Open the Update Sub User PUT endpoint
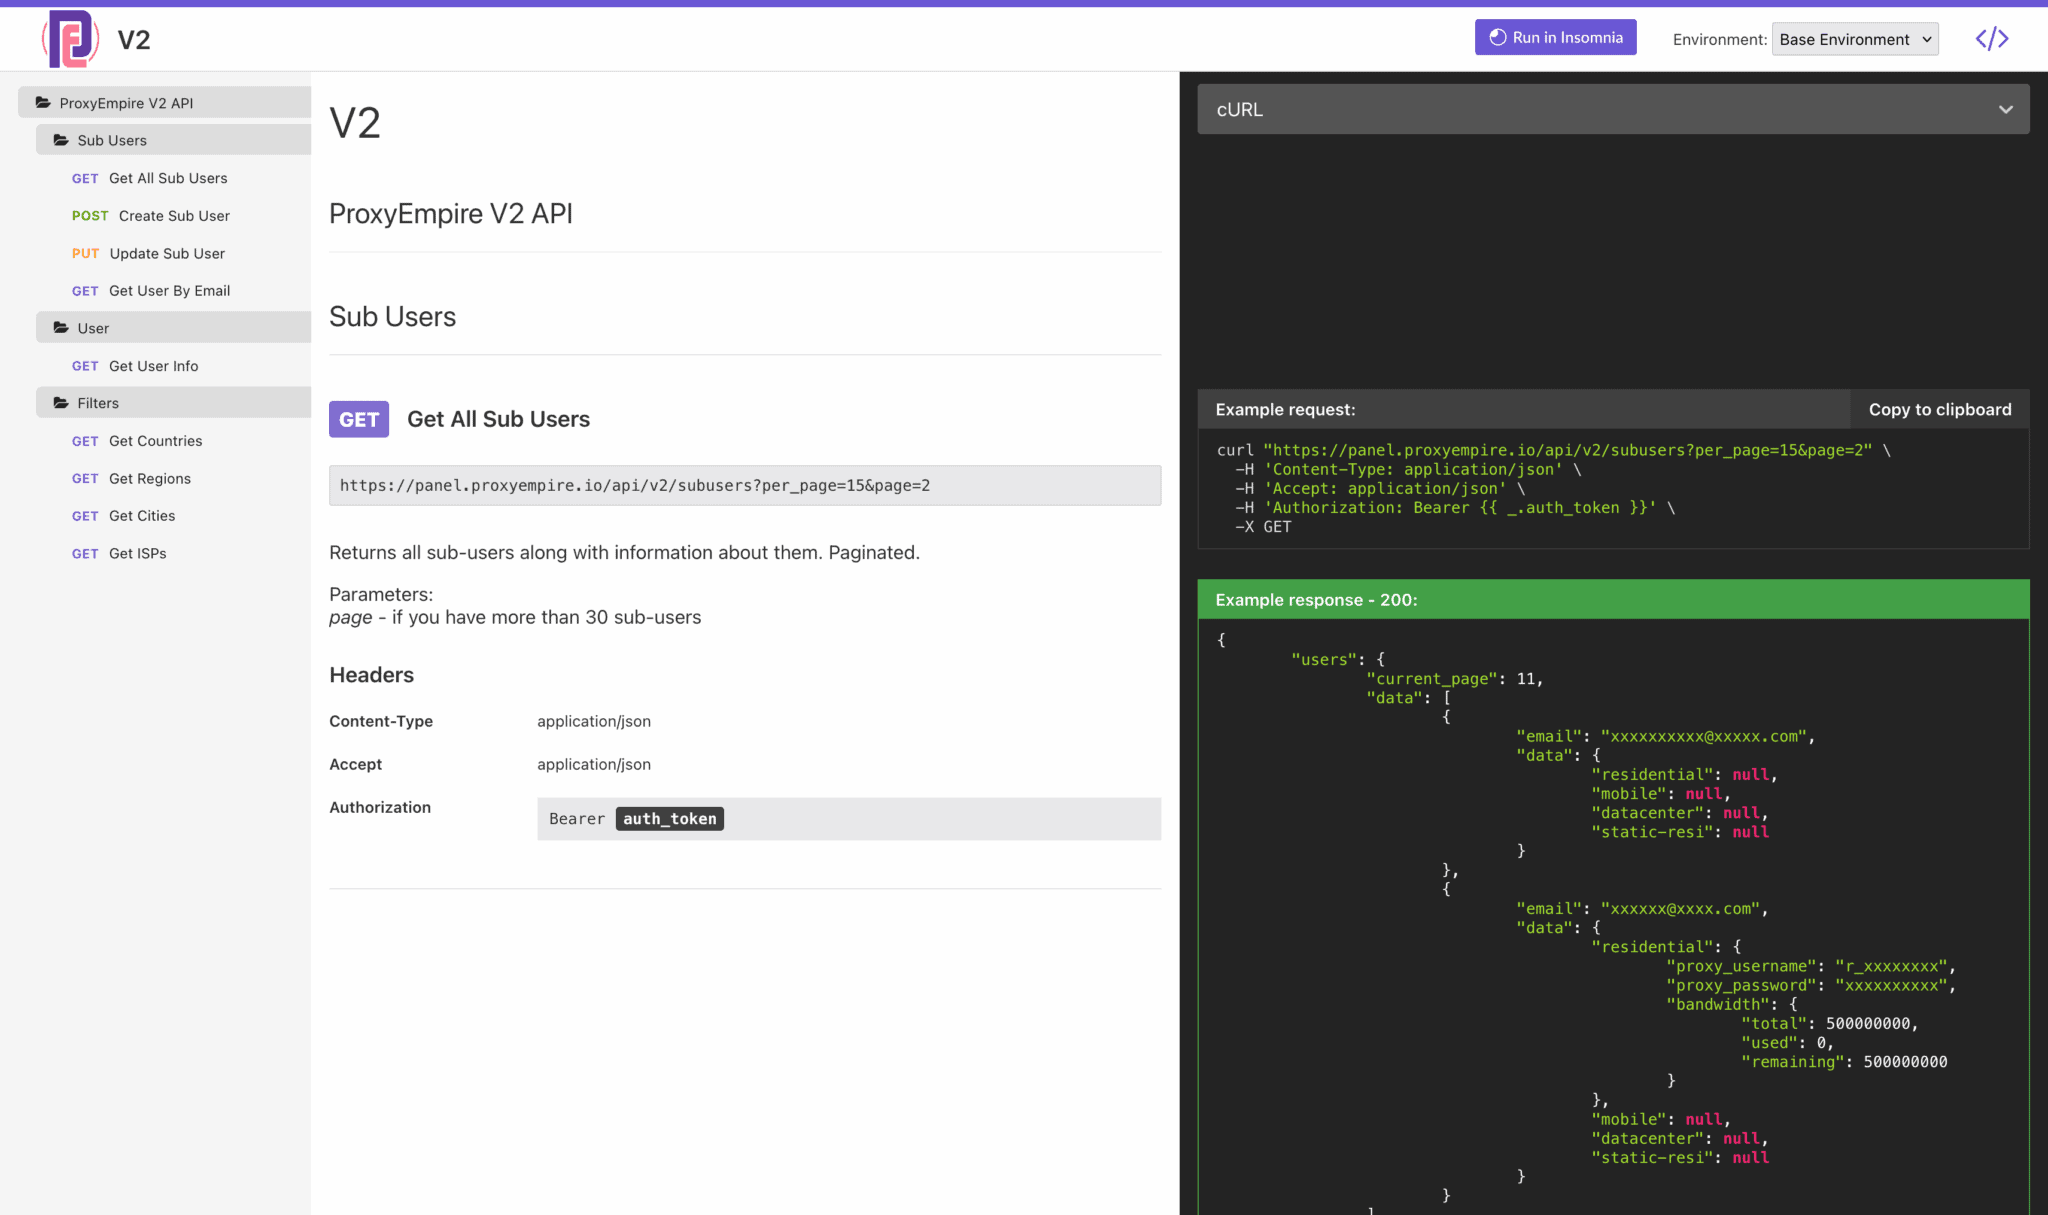This screenshot has width=2048, height=1215. click(167, 253)
